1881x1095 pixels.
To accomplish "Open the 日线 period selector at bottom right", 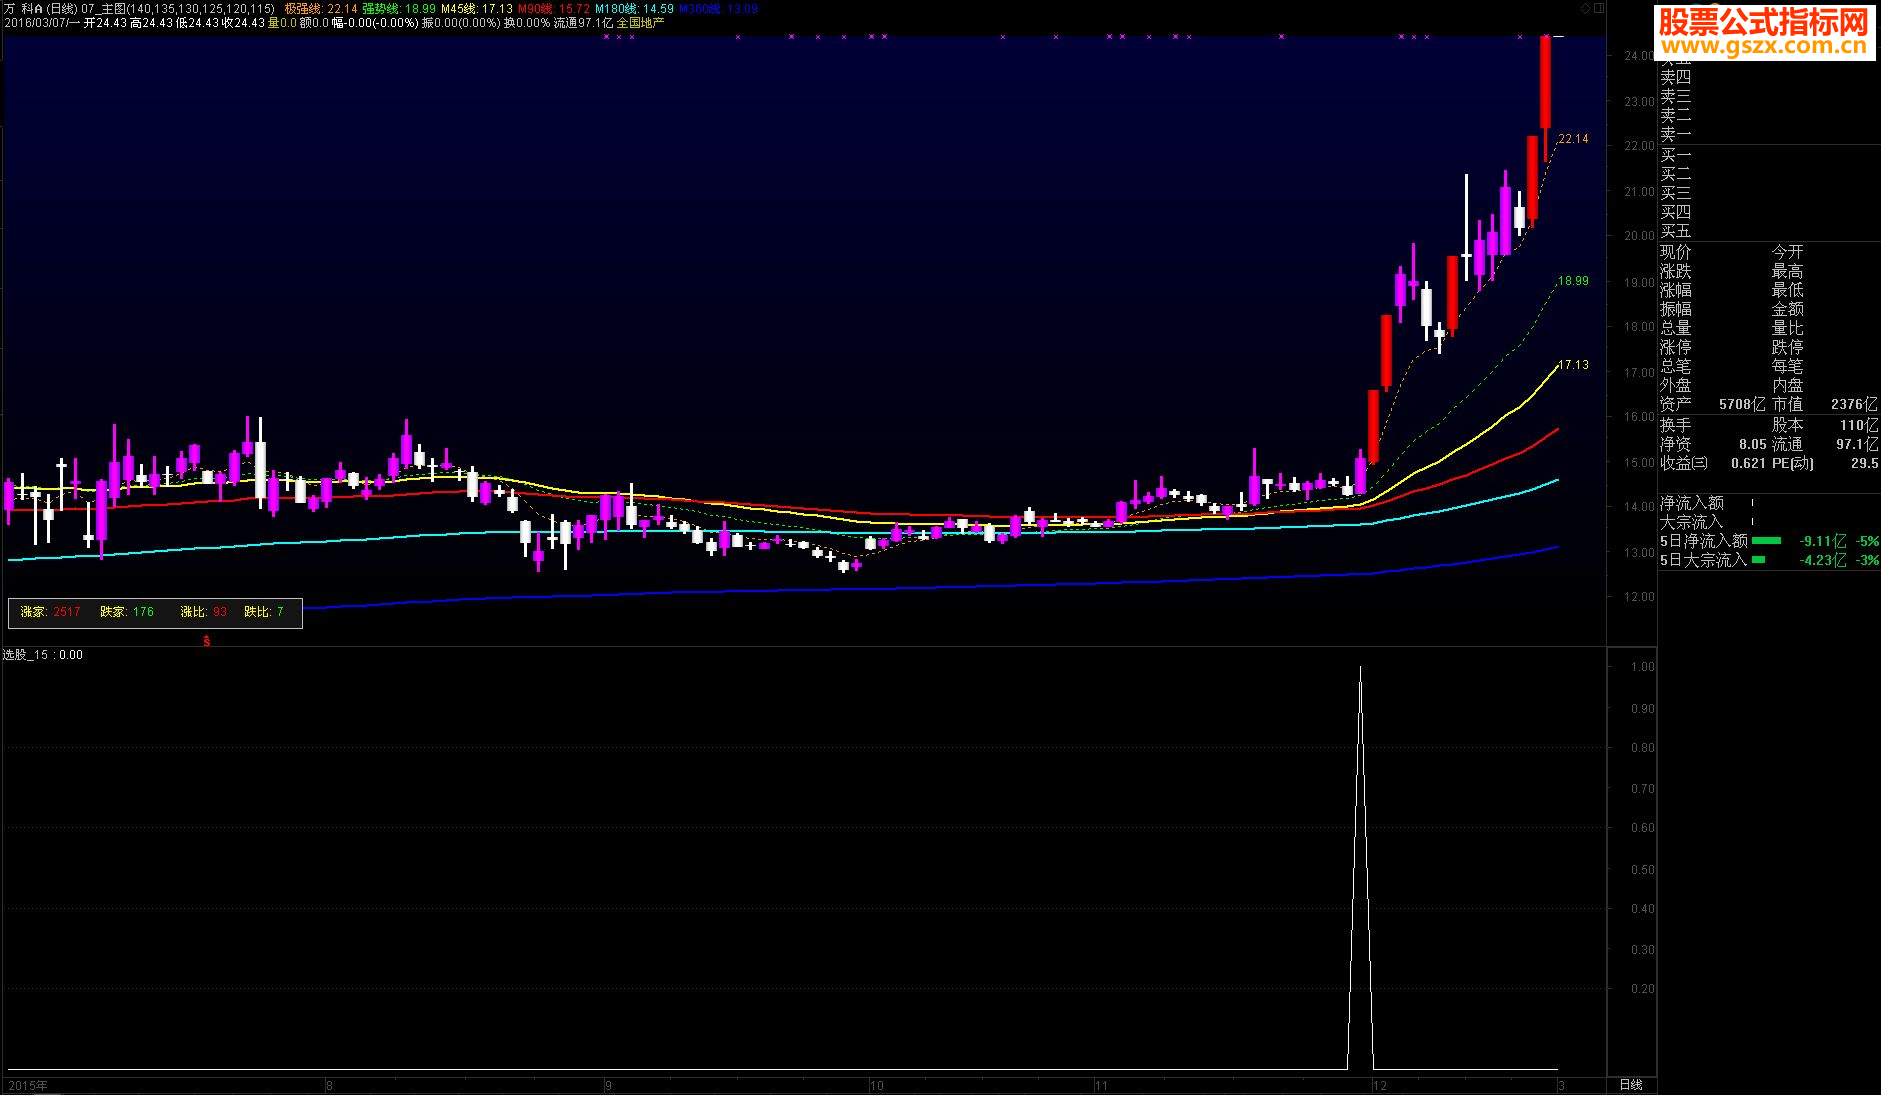I will click(1631, 1085).
